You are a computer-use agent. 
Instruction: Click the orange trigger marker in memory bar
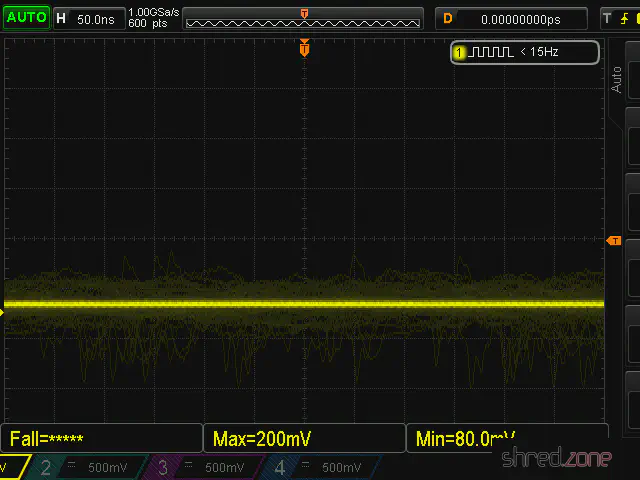(x=304, y=13)
